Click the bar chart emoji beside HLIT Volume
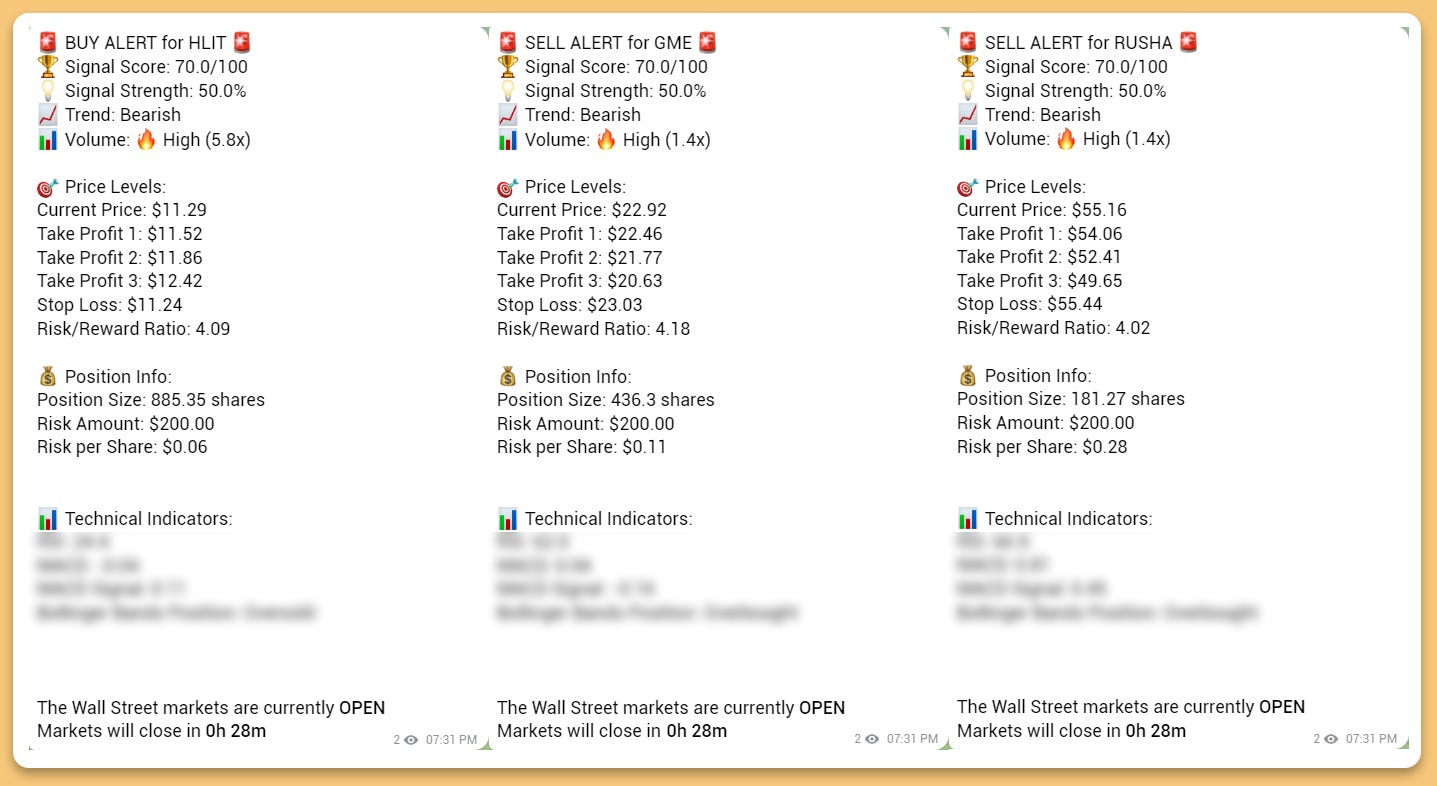 tap(48, 139)
